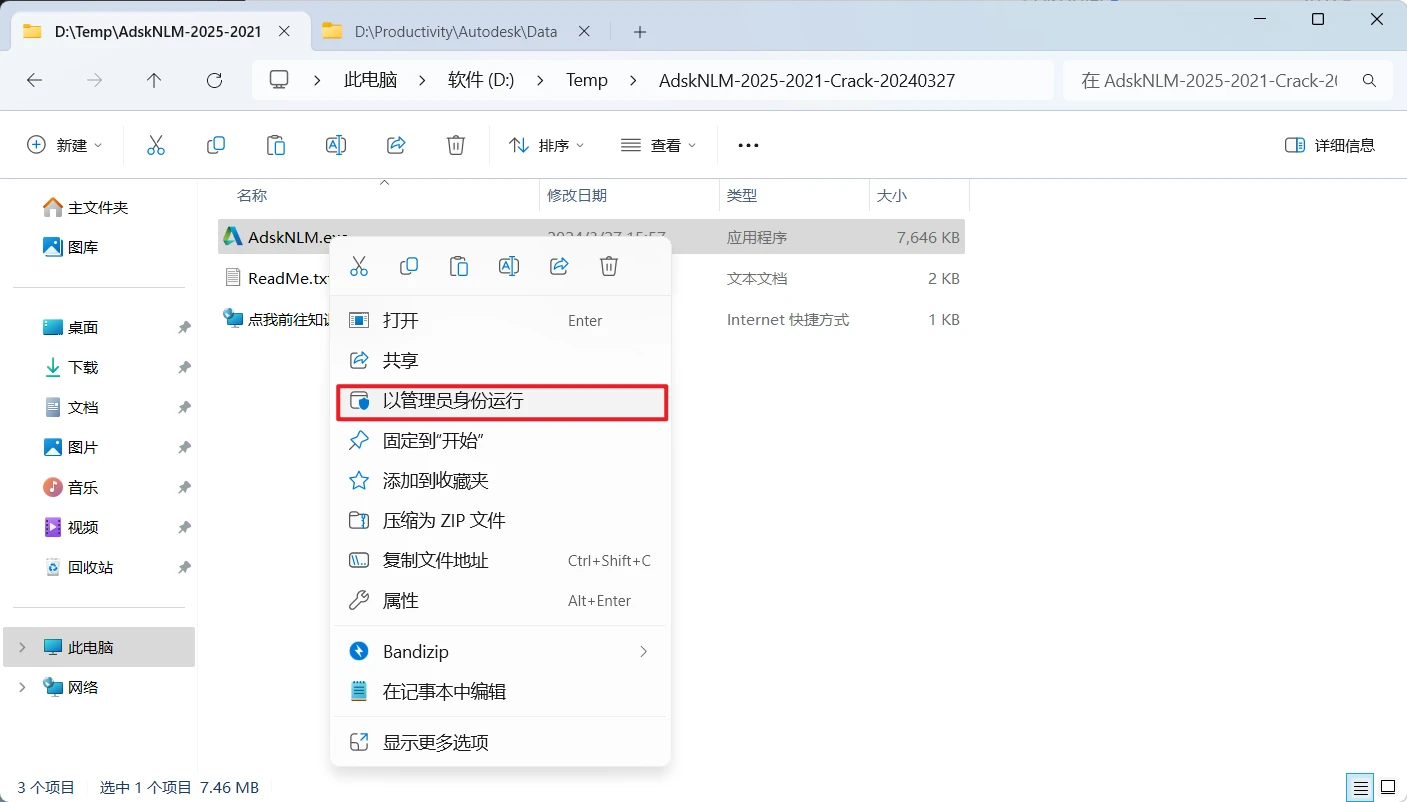Click the Share icon in the toolbar
This screenshot has width=1407, height=802.
tap(396, 145)
